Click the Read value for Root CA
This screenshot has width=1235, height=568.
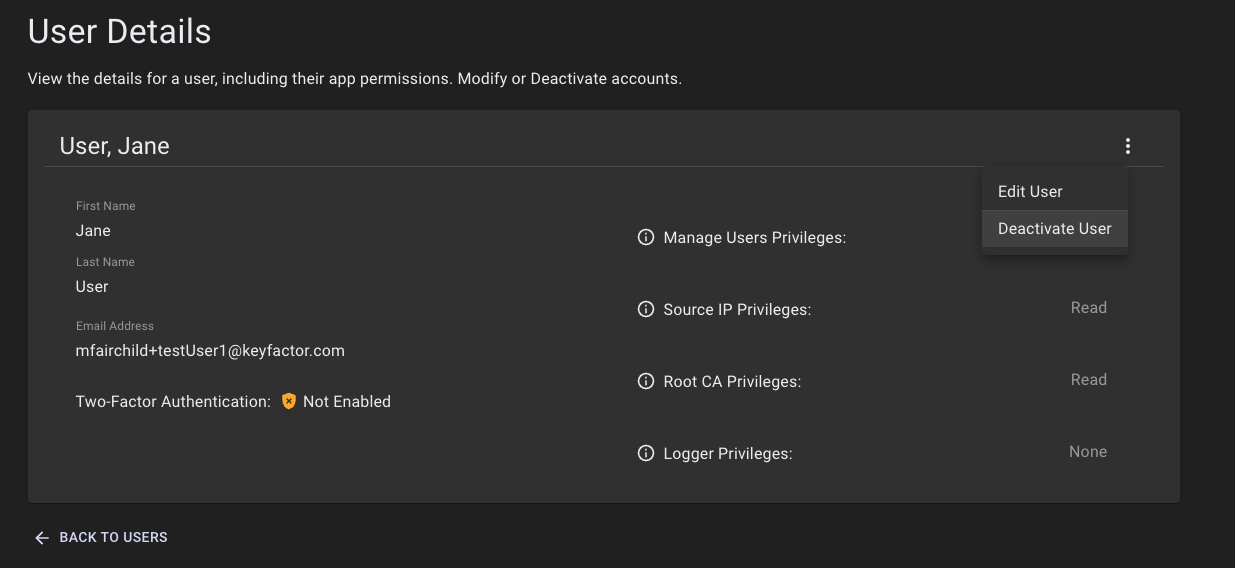coord(1088,380)
